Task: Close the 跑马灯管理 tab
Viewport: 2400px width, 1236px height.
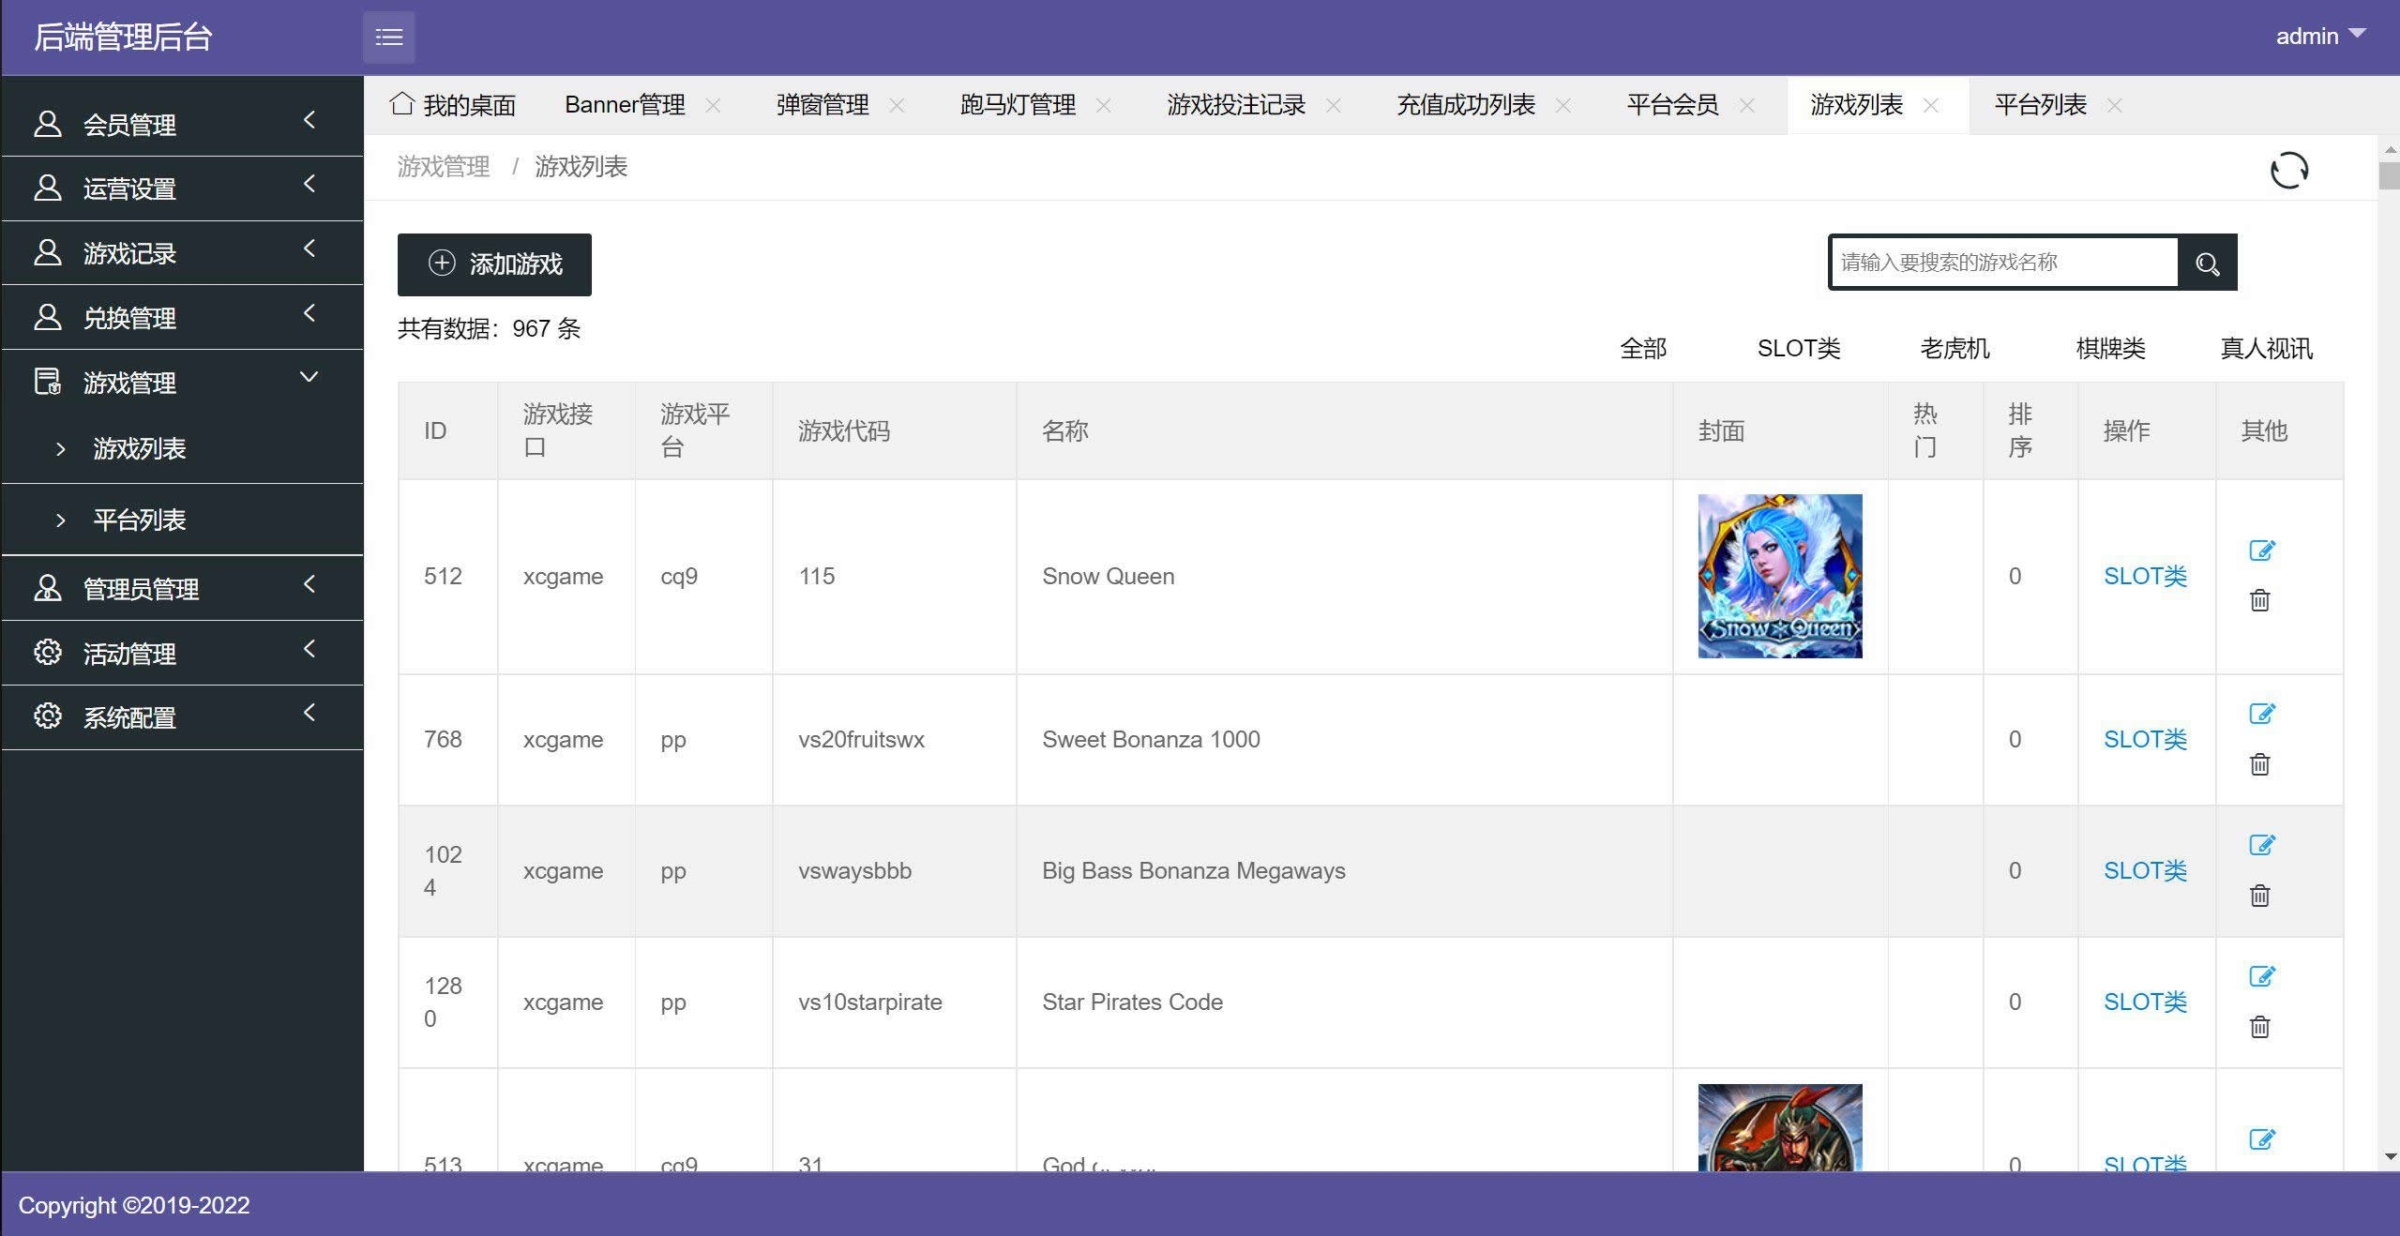Action: [1103, 106]
